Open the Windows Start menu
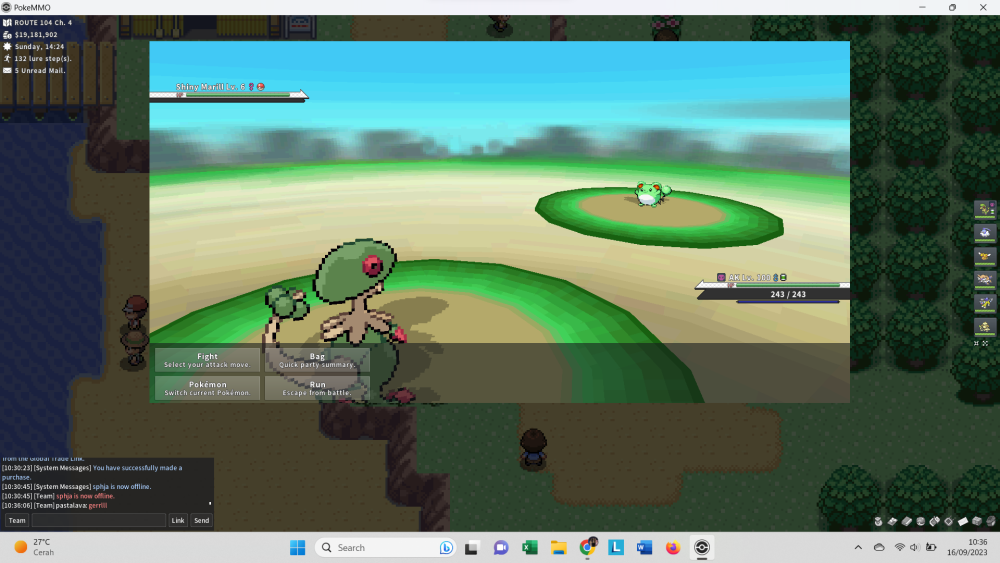 (x=297, y=548)
